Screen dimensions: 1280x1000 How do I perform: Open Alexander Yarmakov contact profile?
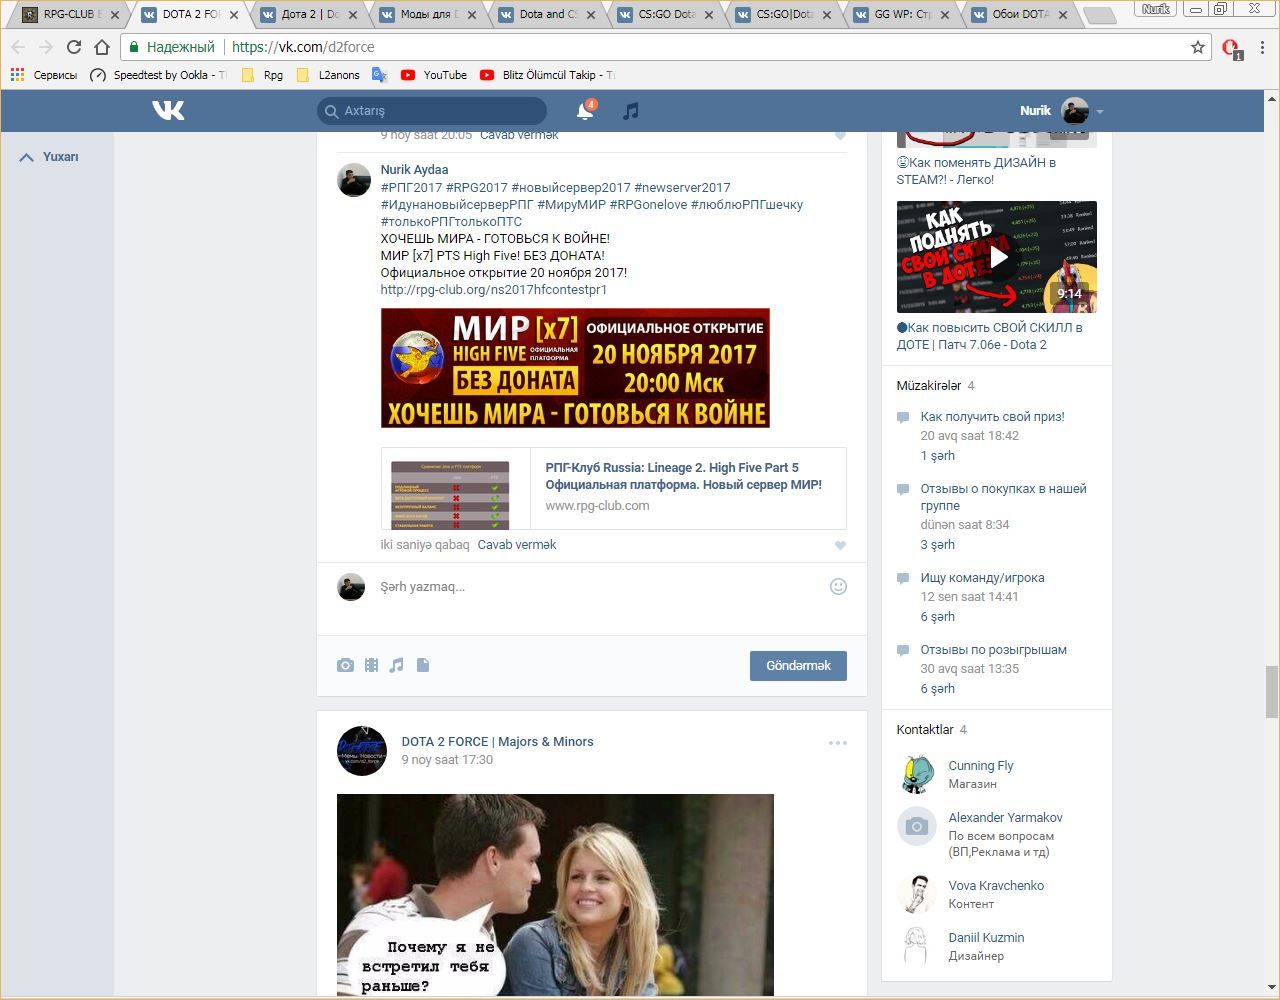1006,818
